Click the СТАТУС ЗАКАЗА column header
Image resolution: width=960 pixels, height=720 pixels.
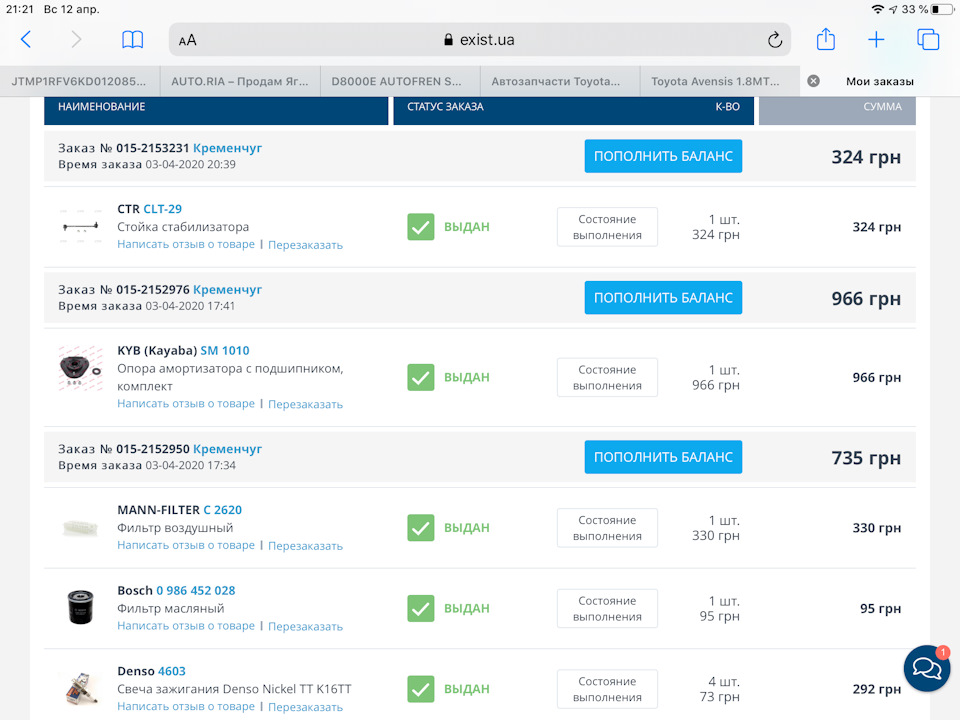pos(445,107)
